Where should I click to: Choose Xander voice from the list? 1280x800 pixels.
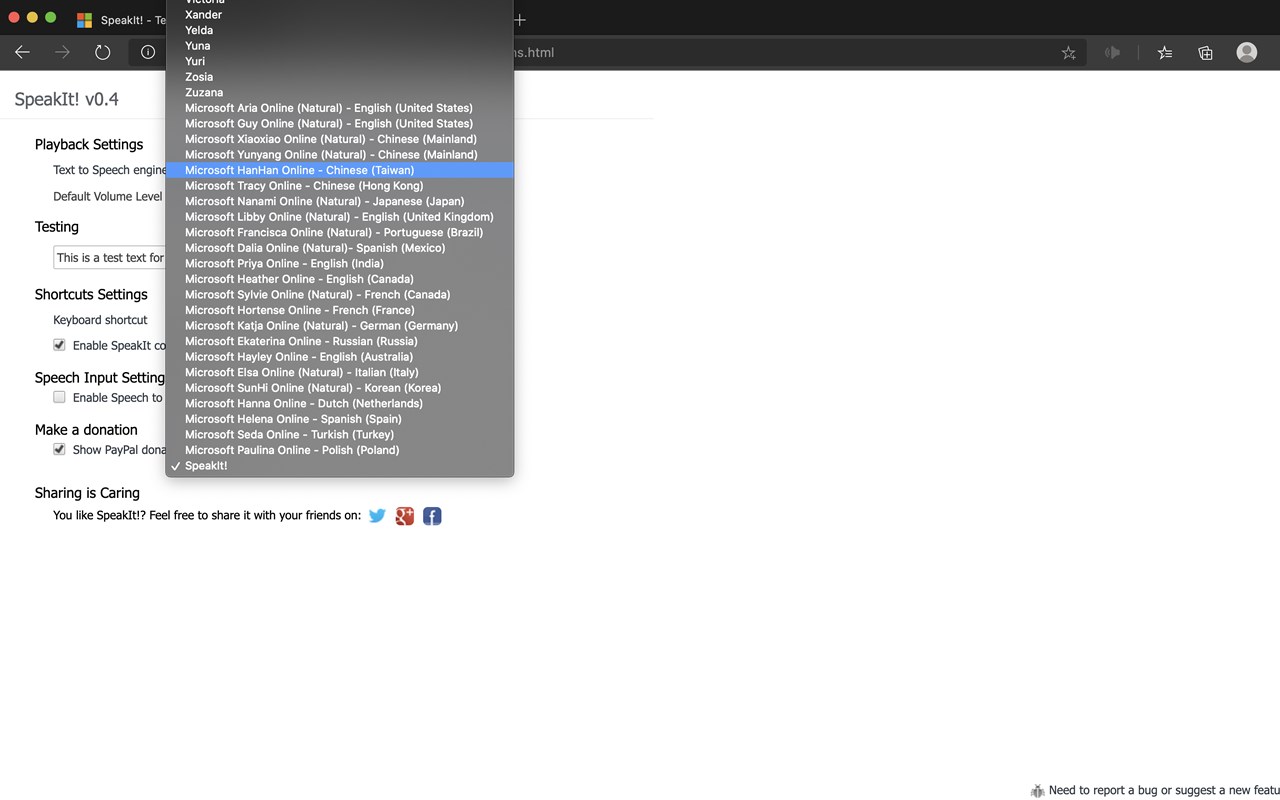(x=340, y=15)
